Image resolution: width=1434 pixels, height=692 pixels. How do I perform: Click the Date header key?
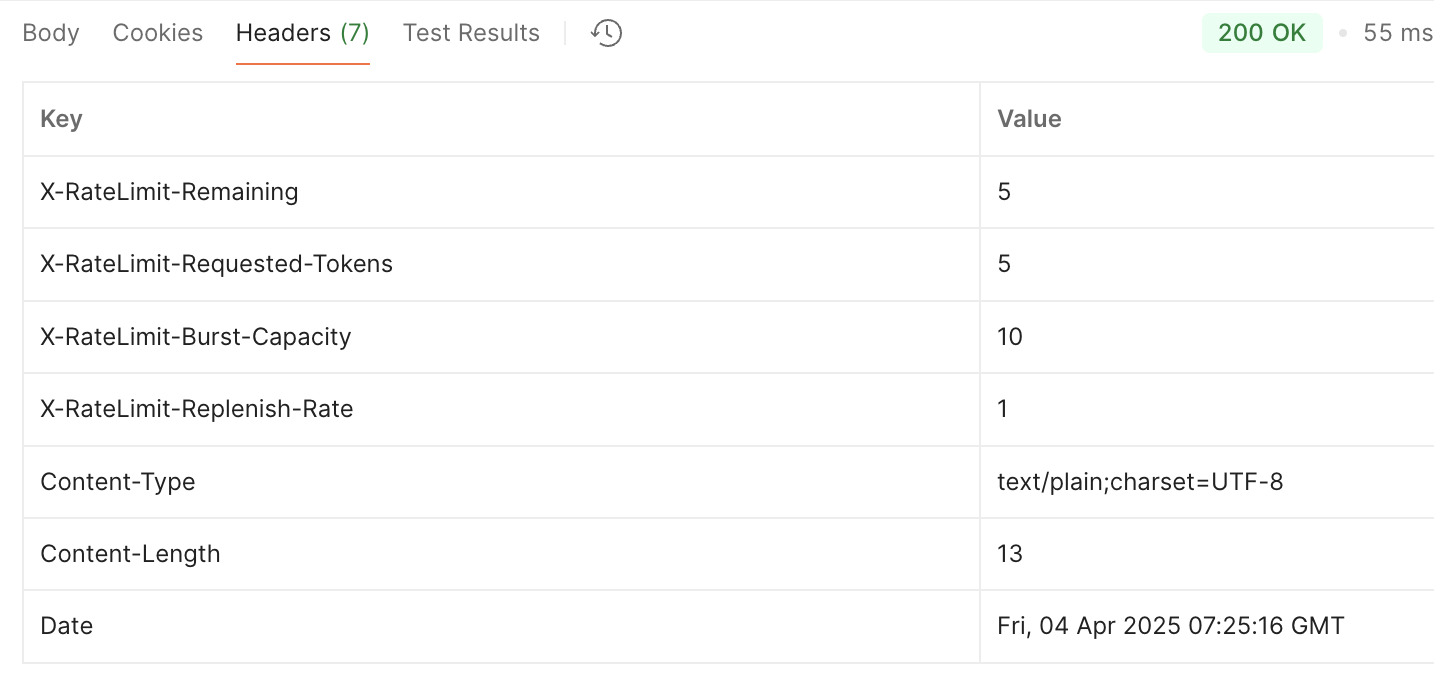pyautogui.click(x=66, y=626)
